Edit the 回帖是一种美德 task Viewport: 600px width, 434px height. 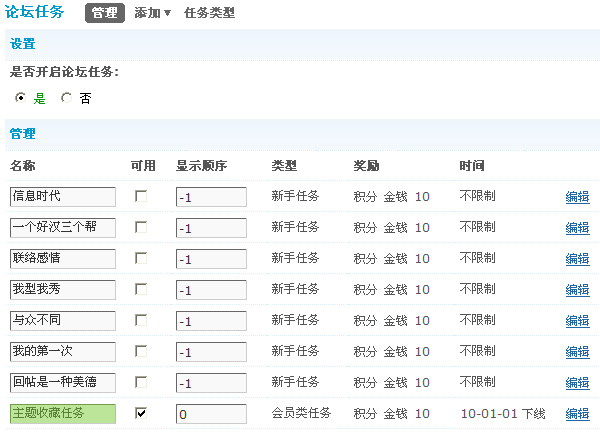577,383
